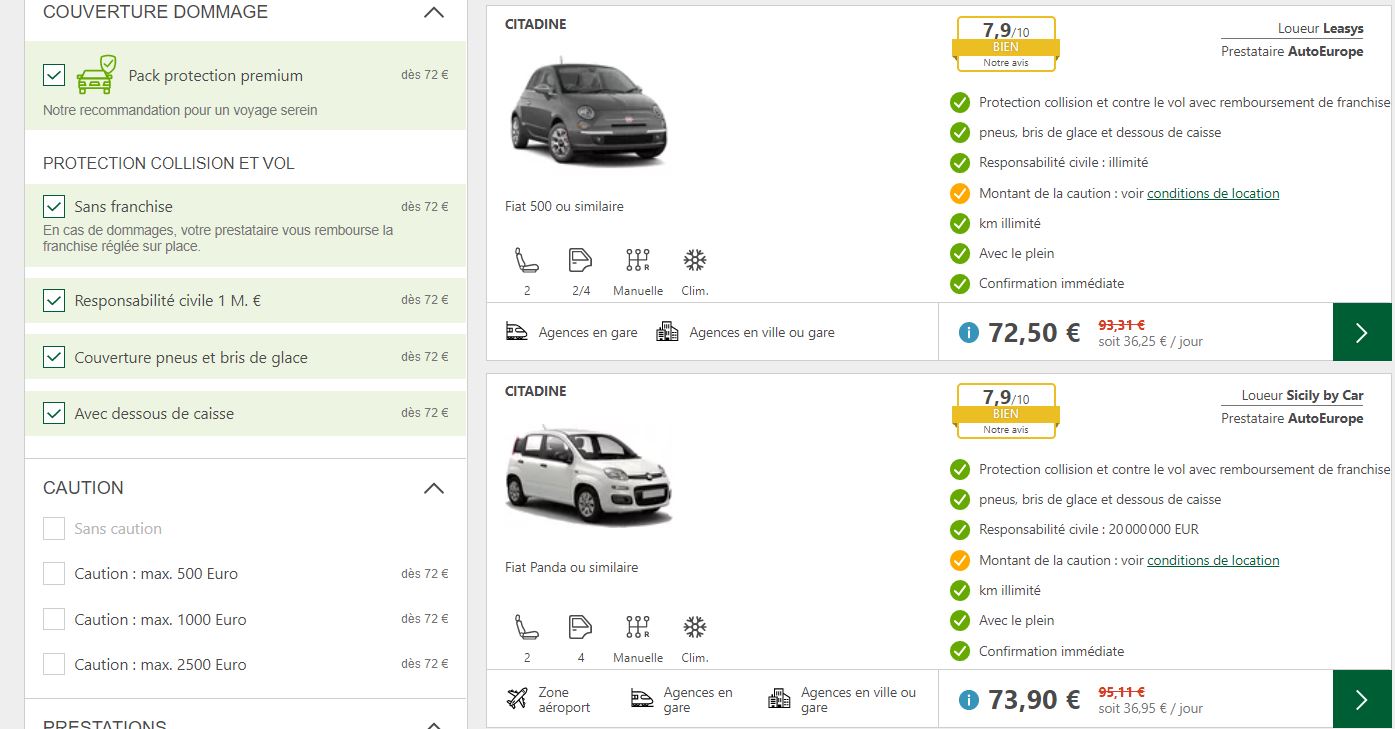Click the blue info icon beside 72,50 €

(x=968, y=333)
